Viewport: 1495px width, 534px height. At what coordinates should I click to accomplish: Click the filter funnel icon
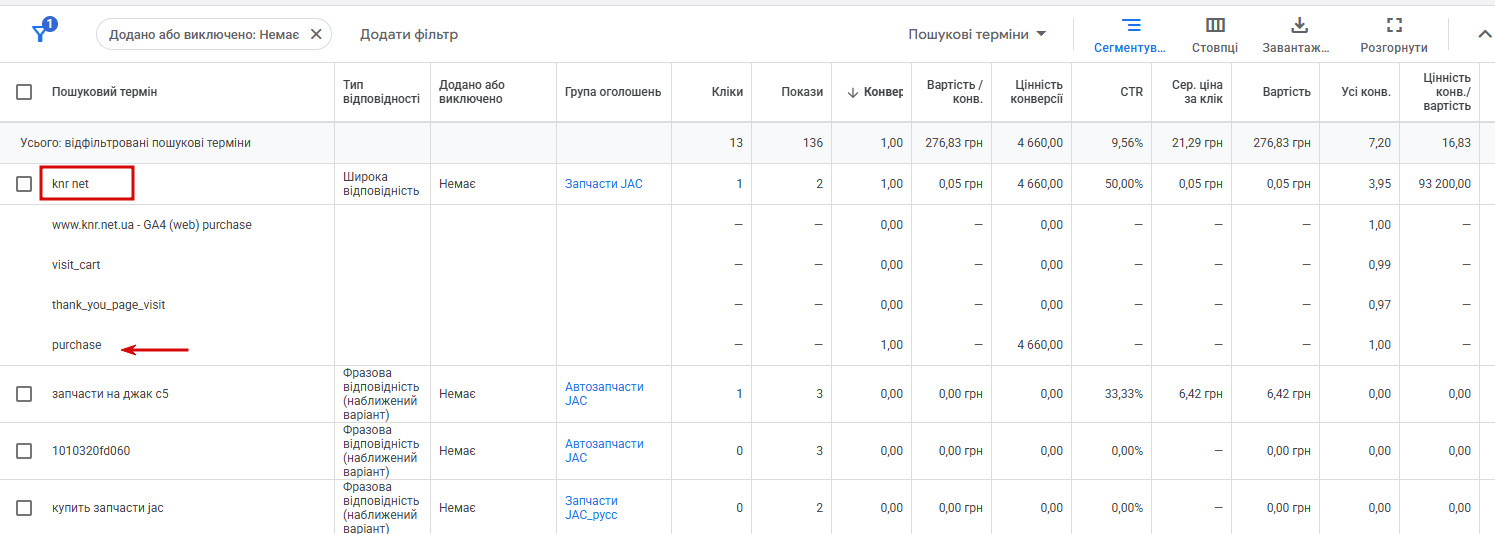(41, 33)
